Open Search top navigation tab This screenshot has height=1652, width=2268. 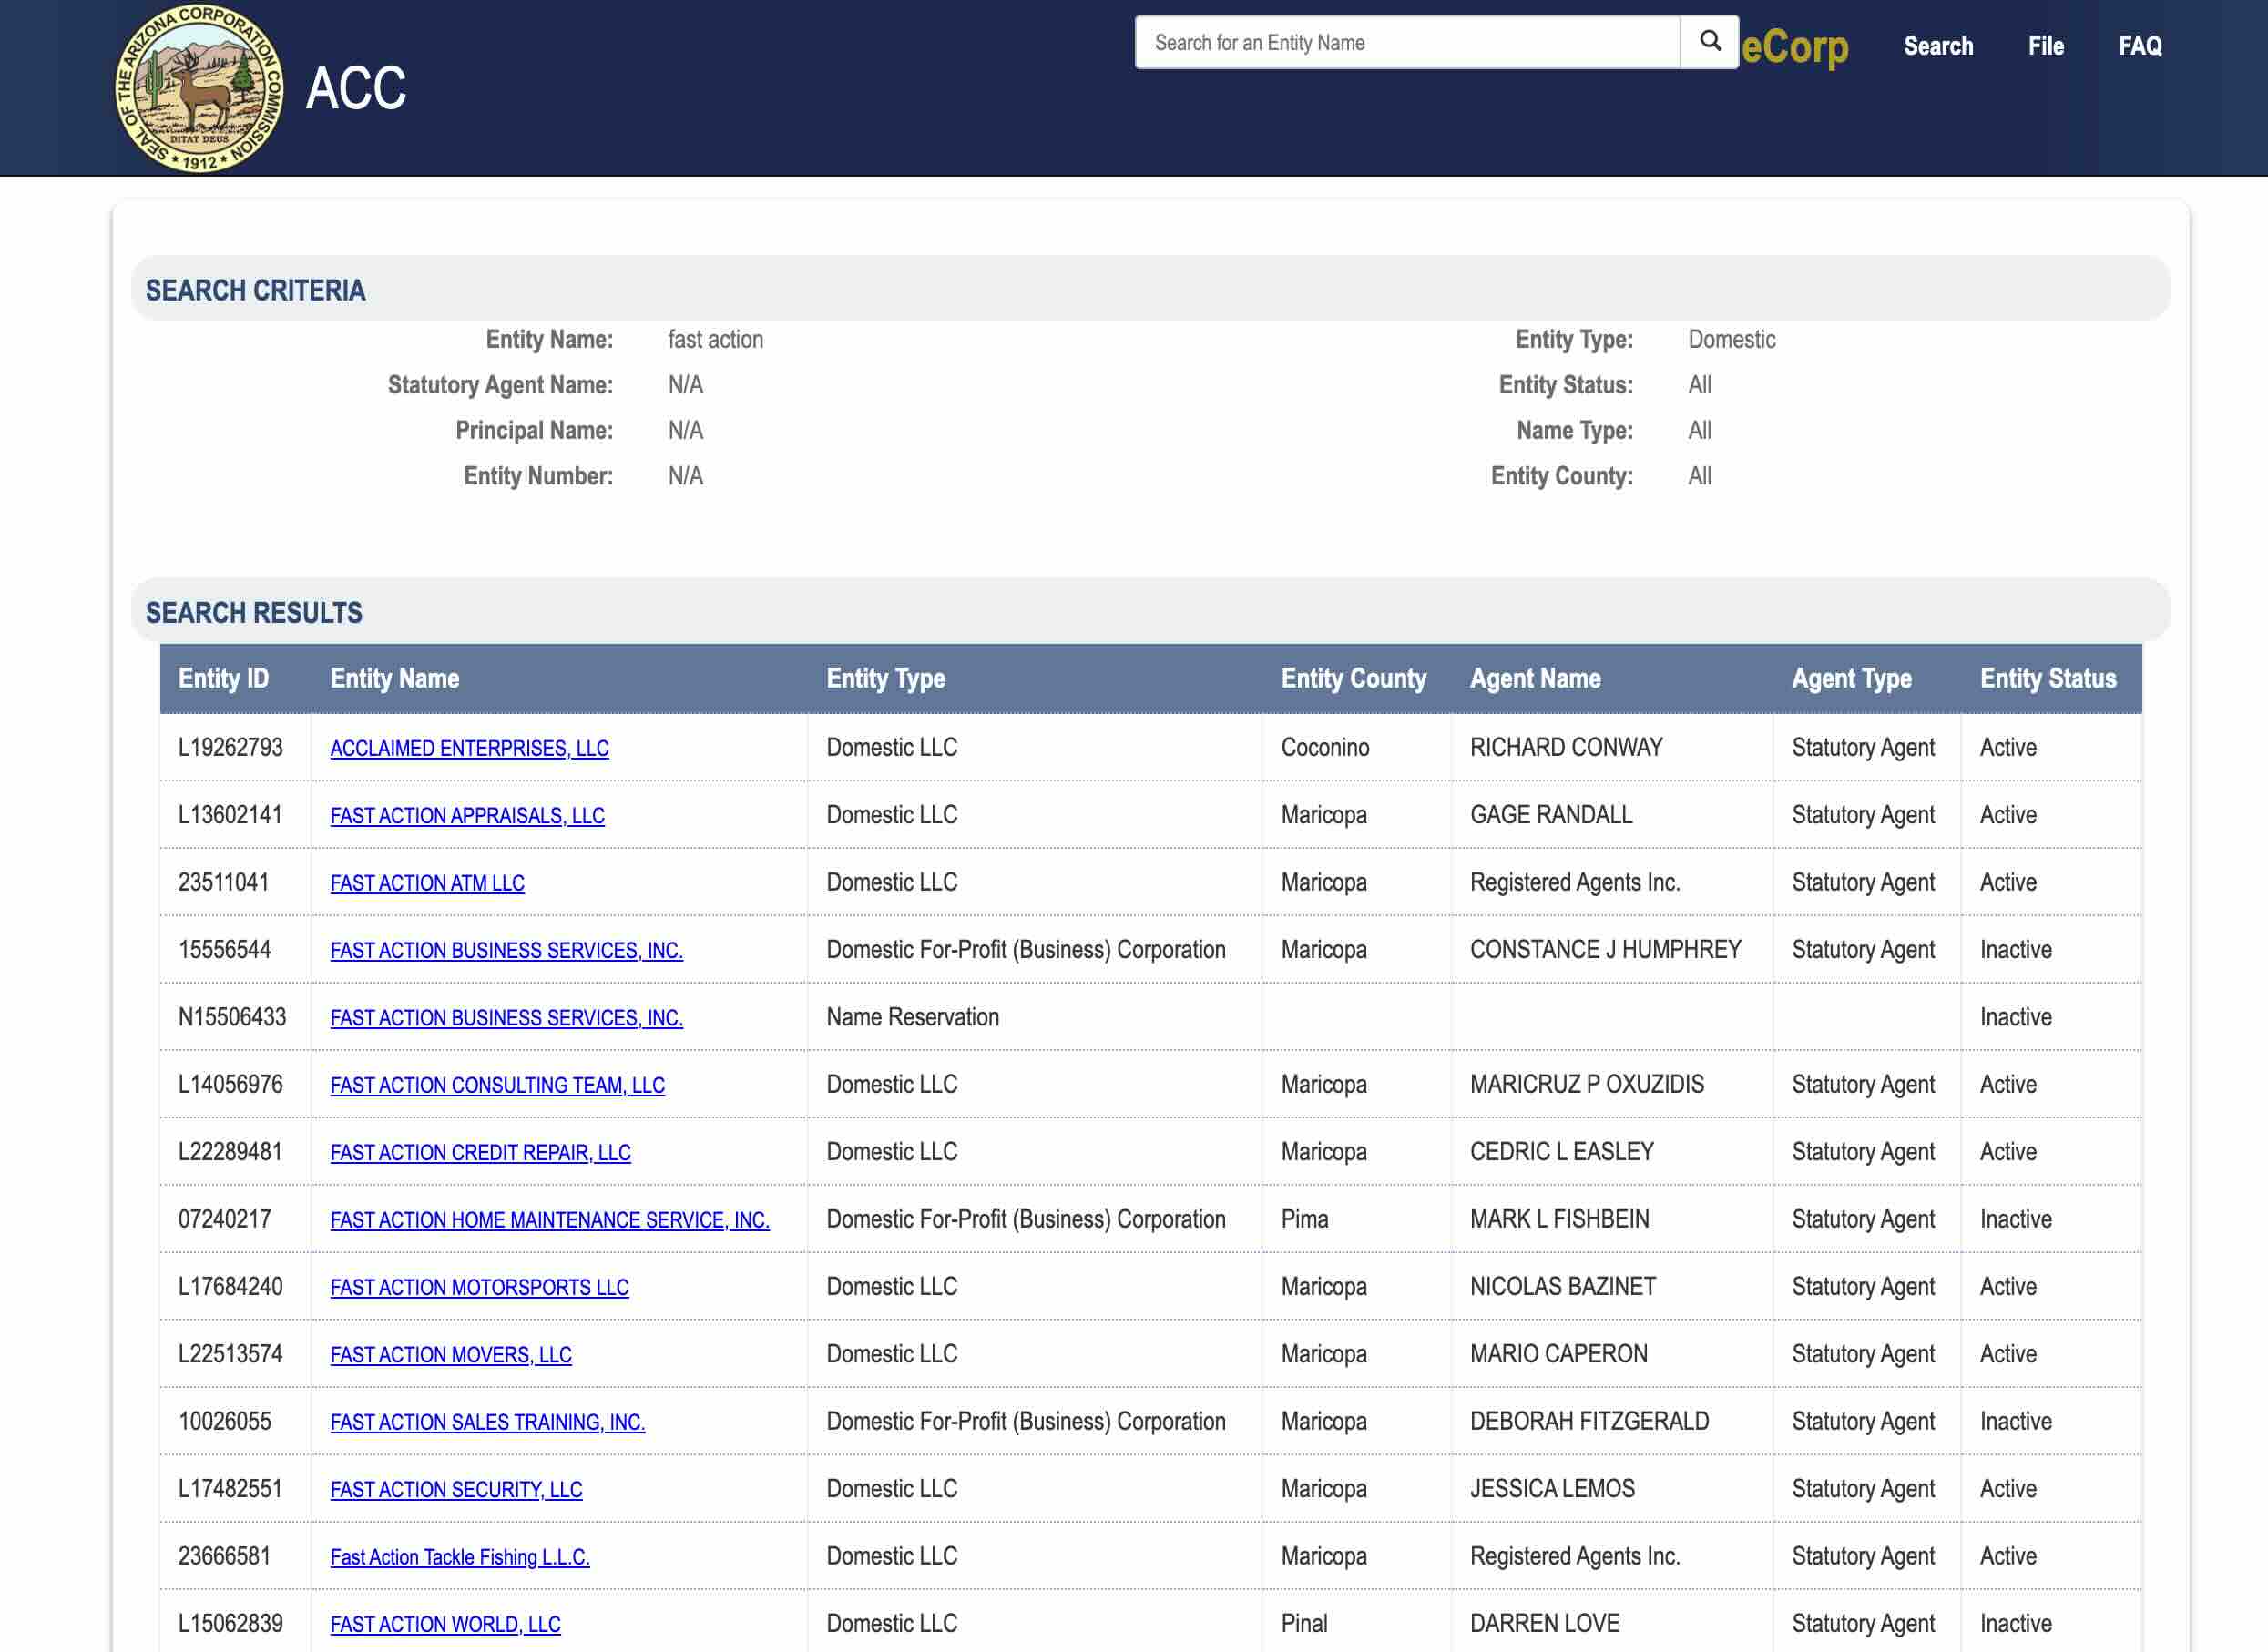coord(1937,46)
